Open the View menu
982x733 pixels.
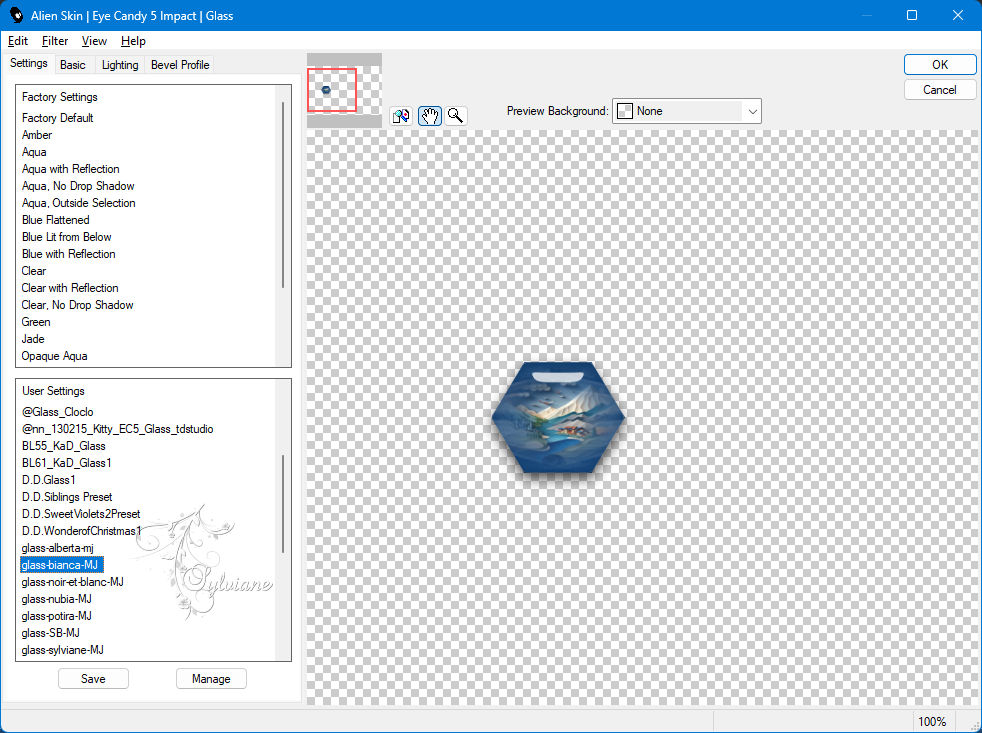tap(94, 41)
